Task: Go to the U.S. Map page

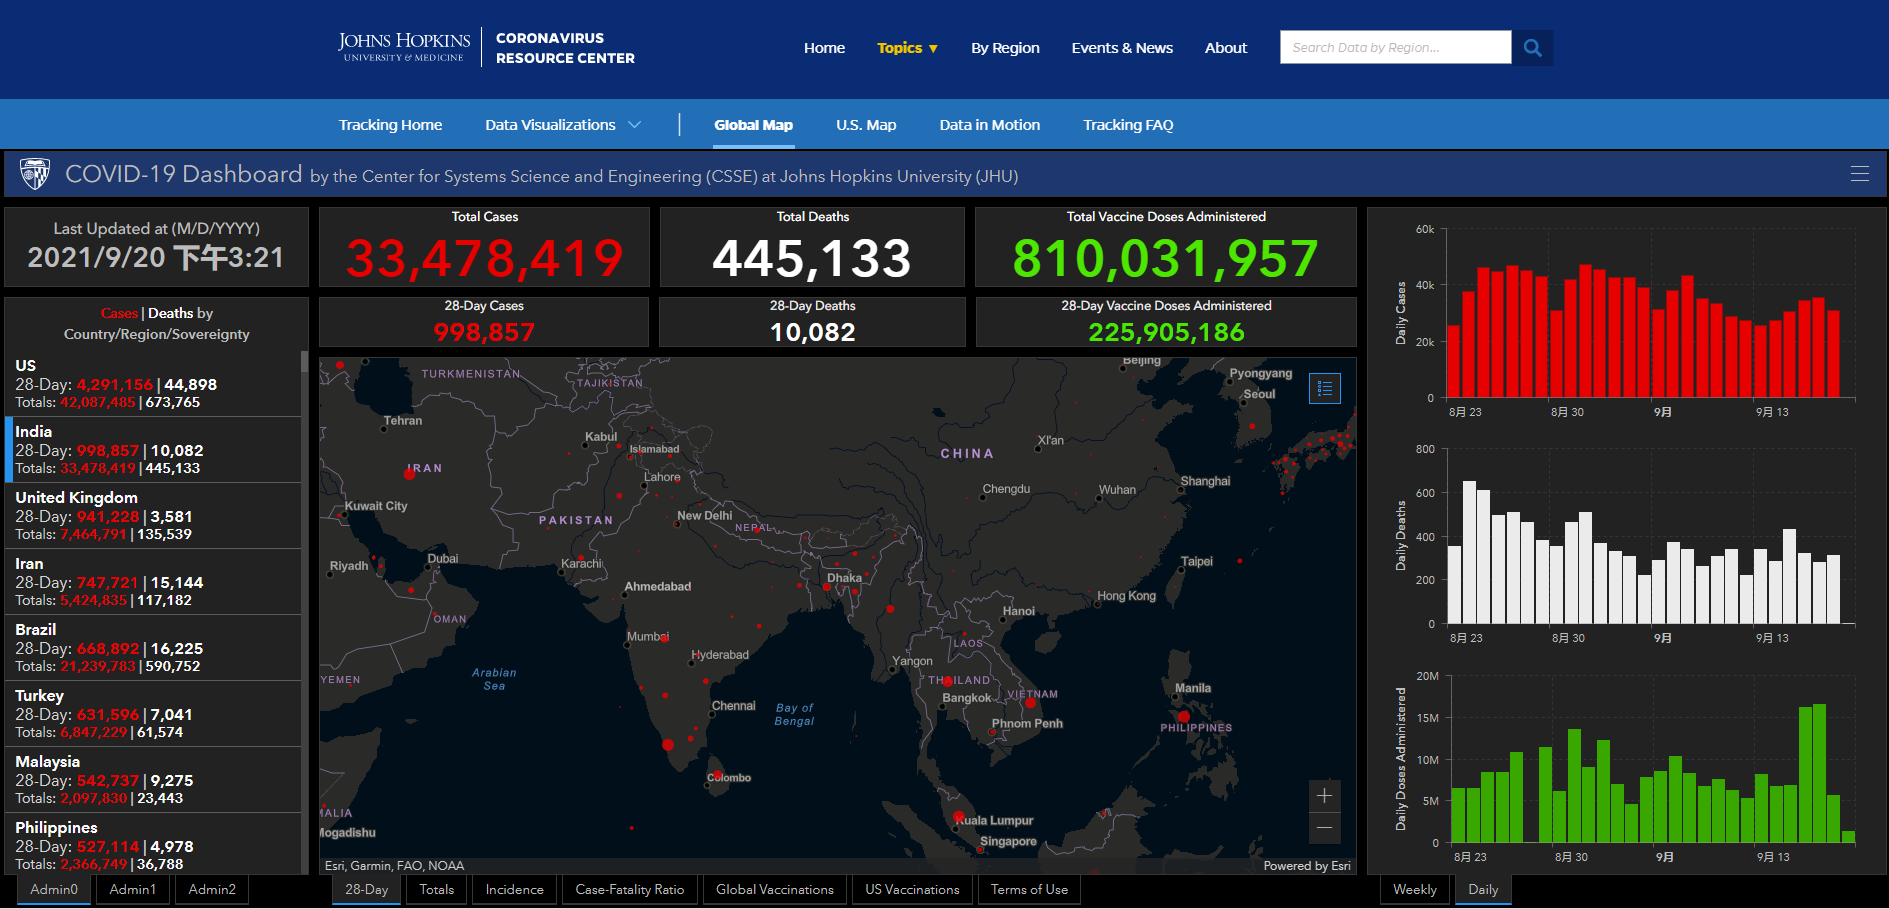Action: 866,125
